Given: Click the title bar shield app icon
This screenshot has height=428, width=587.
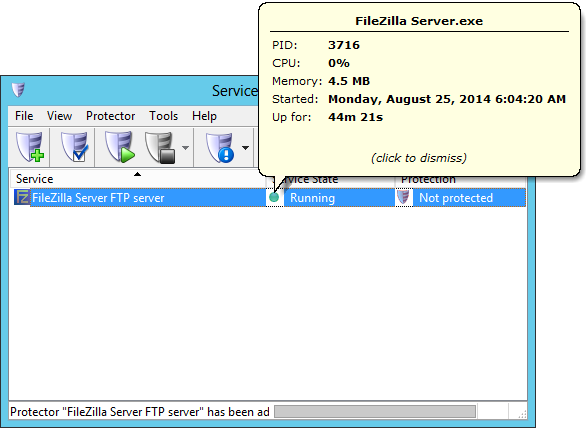Looking at the screenshot, I should pyautogui.click(x=18, y=90).
